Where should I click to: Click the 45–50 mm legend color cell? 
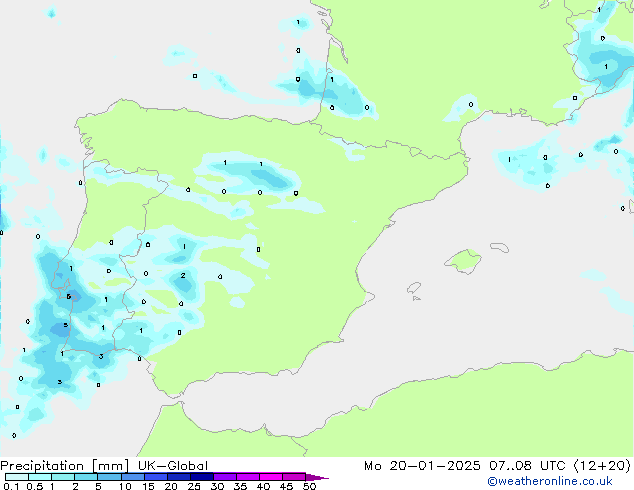pos(294,477)
